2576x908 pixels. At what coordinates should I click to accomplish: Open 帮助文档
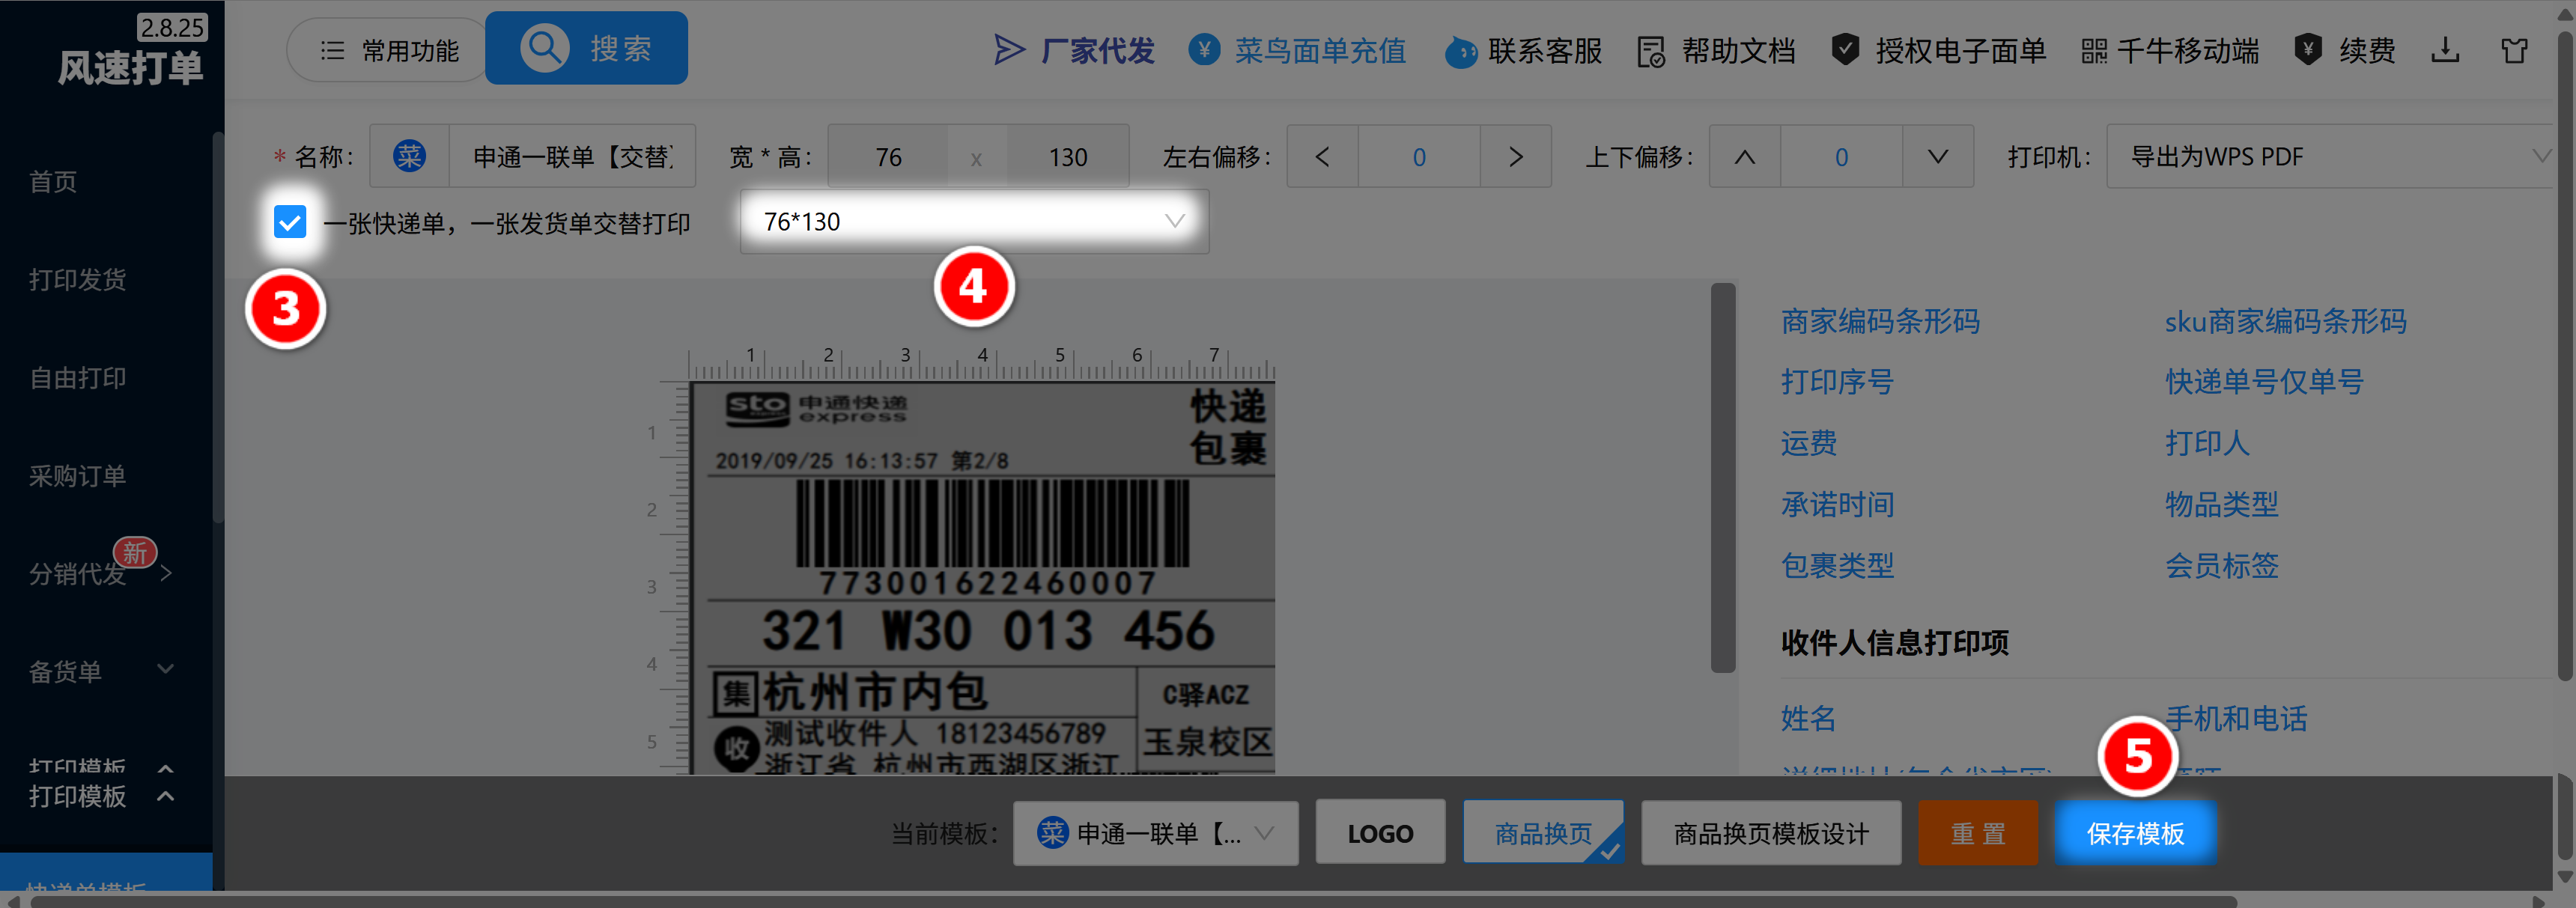click(x=1738, y=50)
